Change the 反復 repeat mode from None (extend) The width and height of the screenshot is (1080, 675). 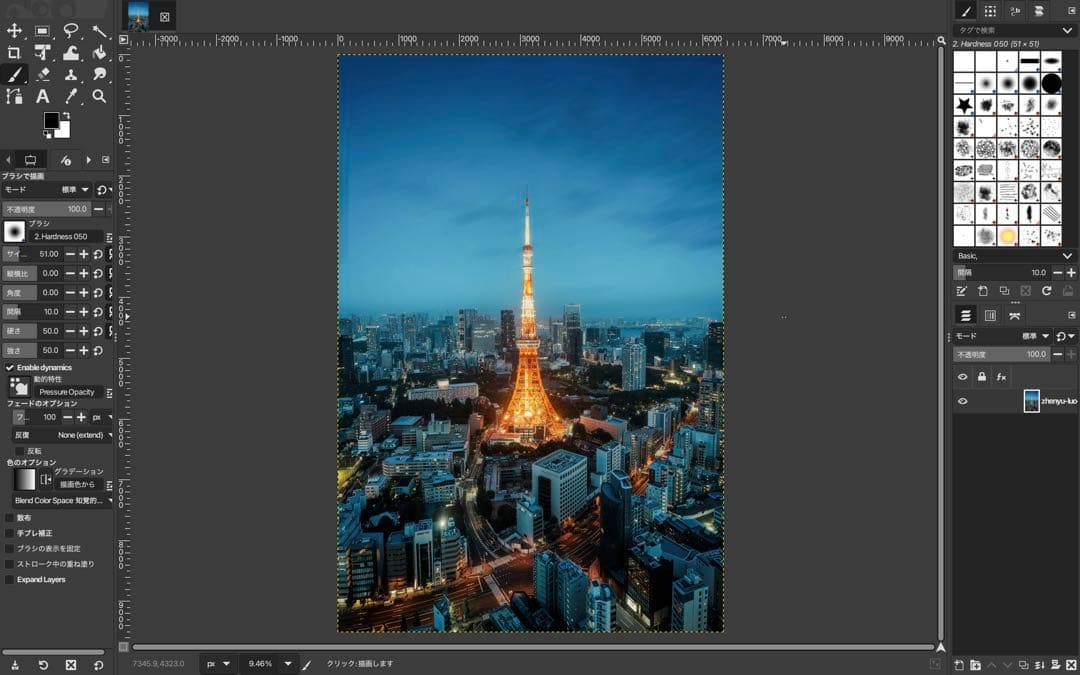tap(80, 435)
